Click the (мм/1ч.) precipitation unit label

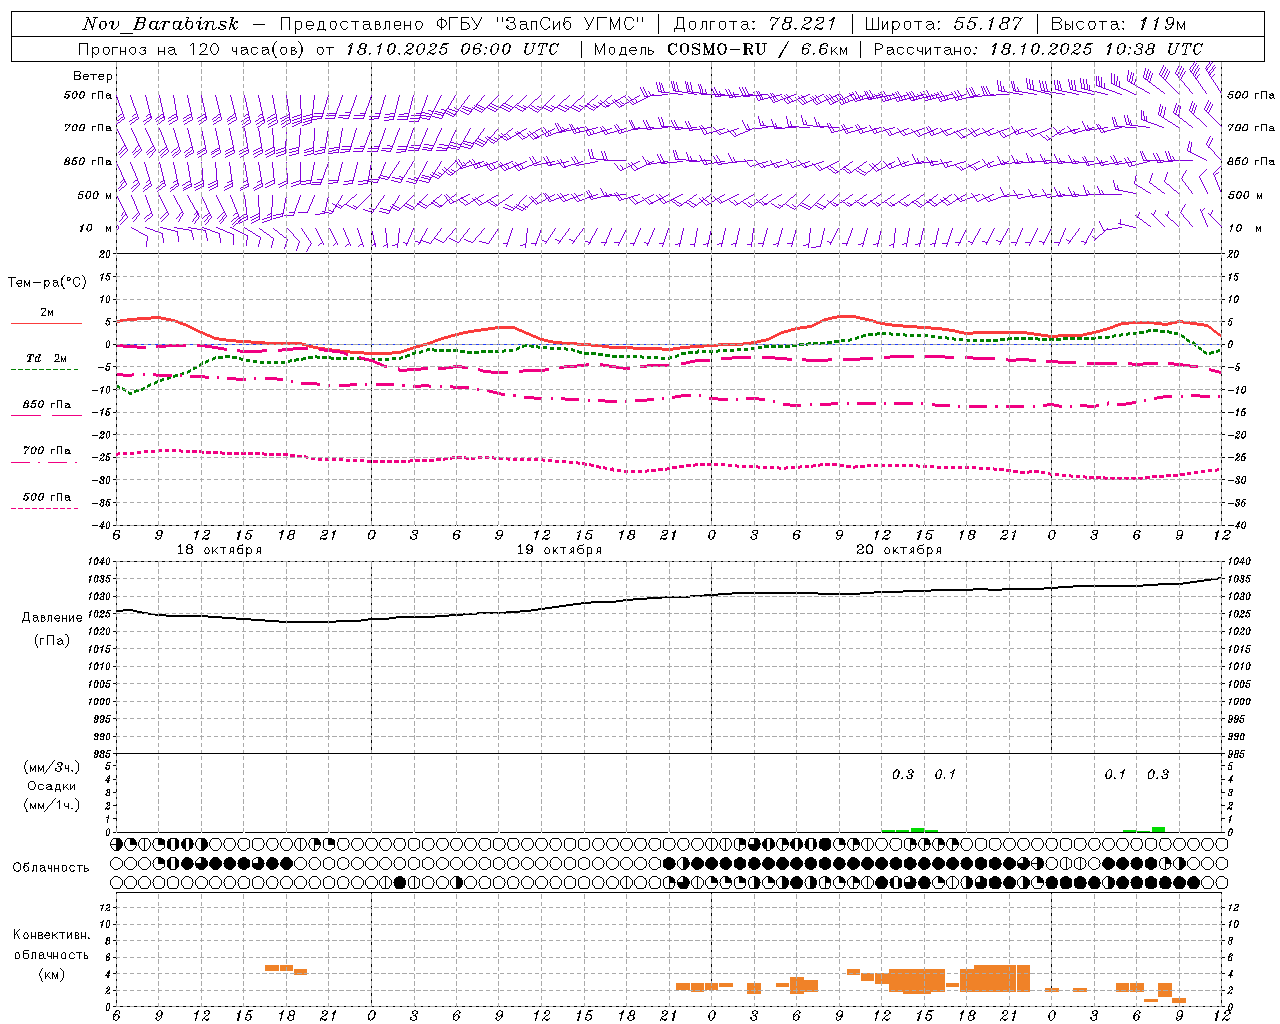click(x=51, y=805)
